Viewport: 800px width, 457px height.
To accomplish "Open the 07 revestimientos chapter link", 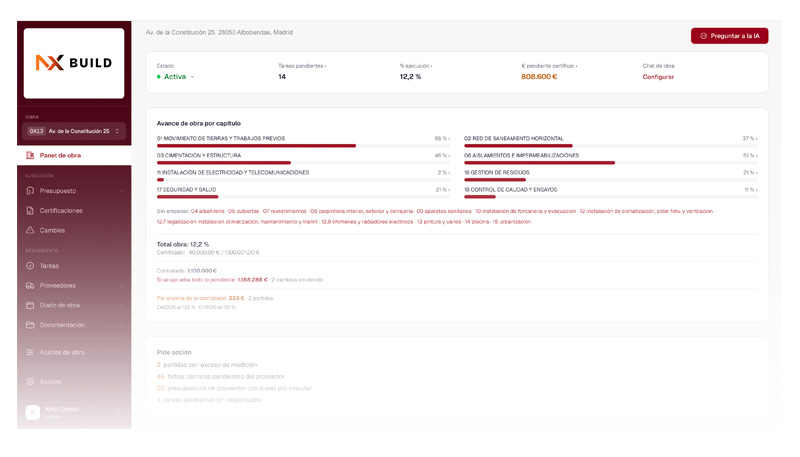I will pos(285,211).
